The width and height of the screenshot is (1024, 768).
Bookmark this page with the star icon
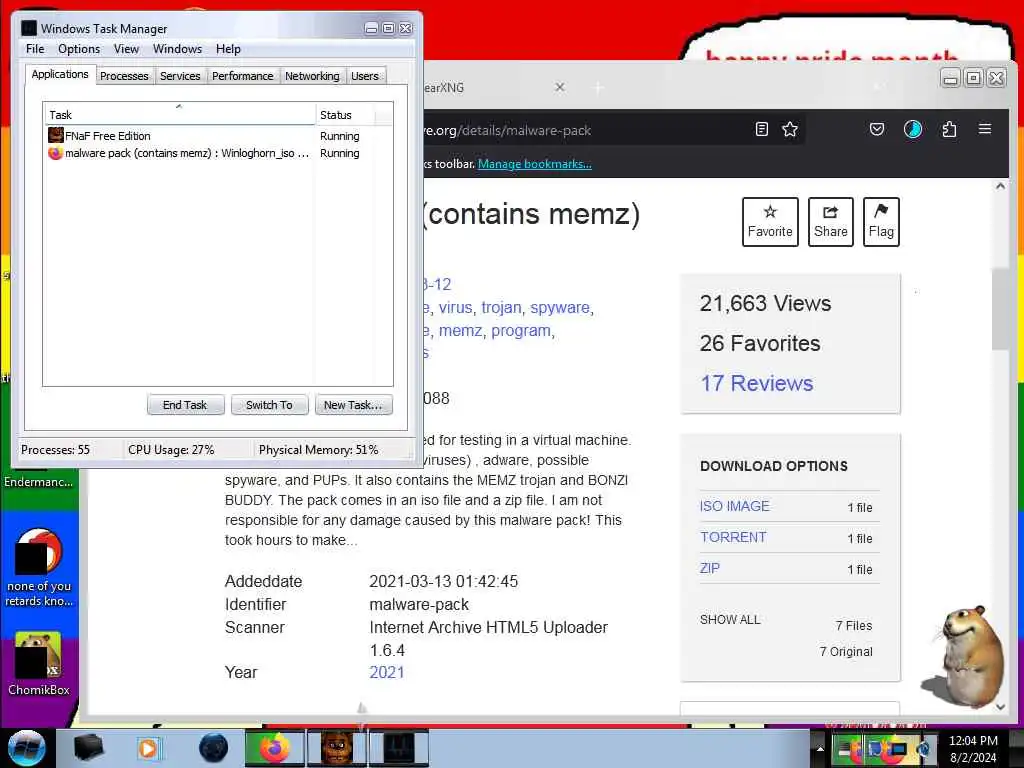(x=790, y=129)
